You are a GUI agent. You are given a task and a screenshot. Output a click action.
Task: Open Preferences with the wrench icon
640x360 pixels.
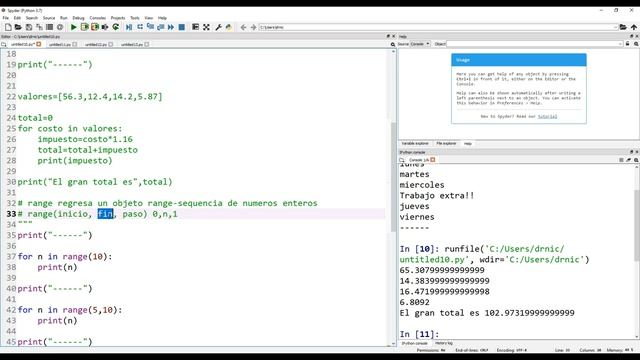tap(218, 27)
